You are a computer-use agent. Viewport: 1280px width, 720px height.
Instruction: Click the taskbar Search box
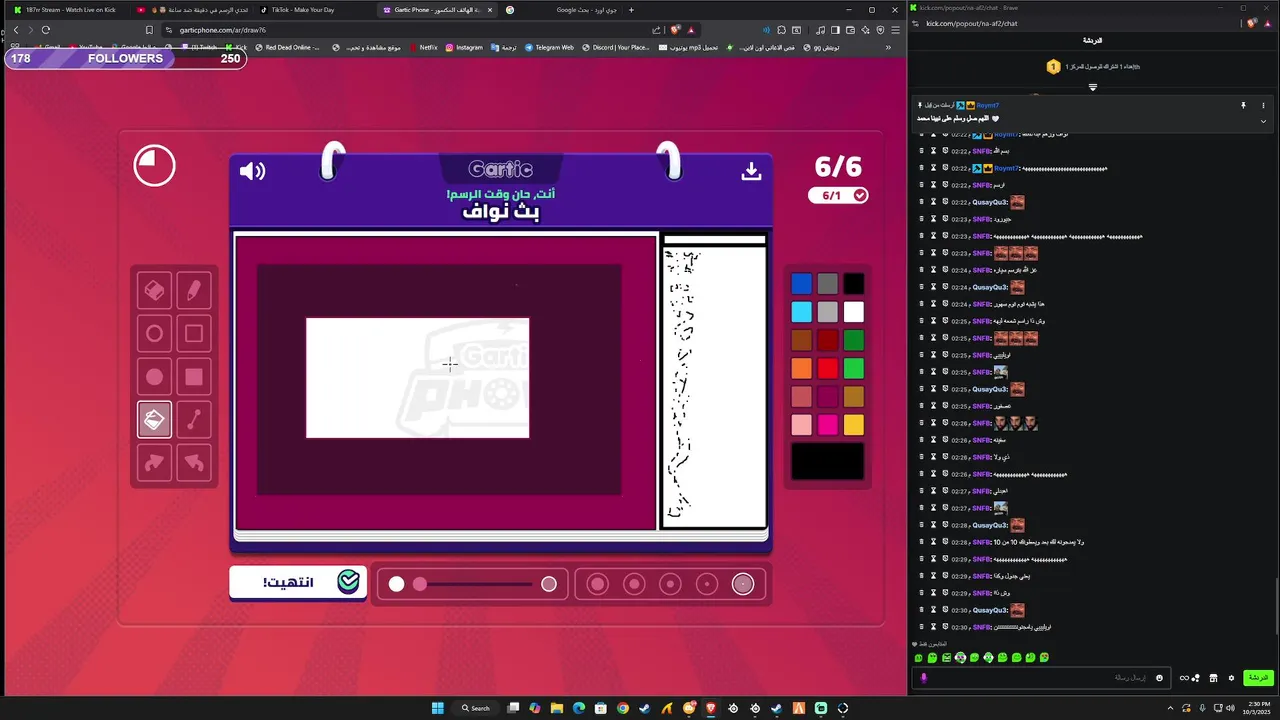coord(476,708)
